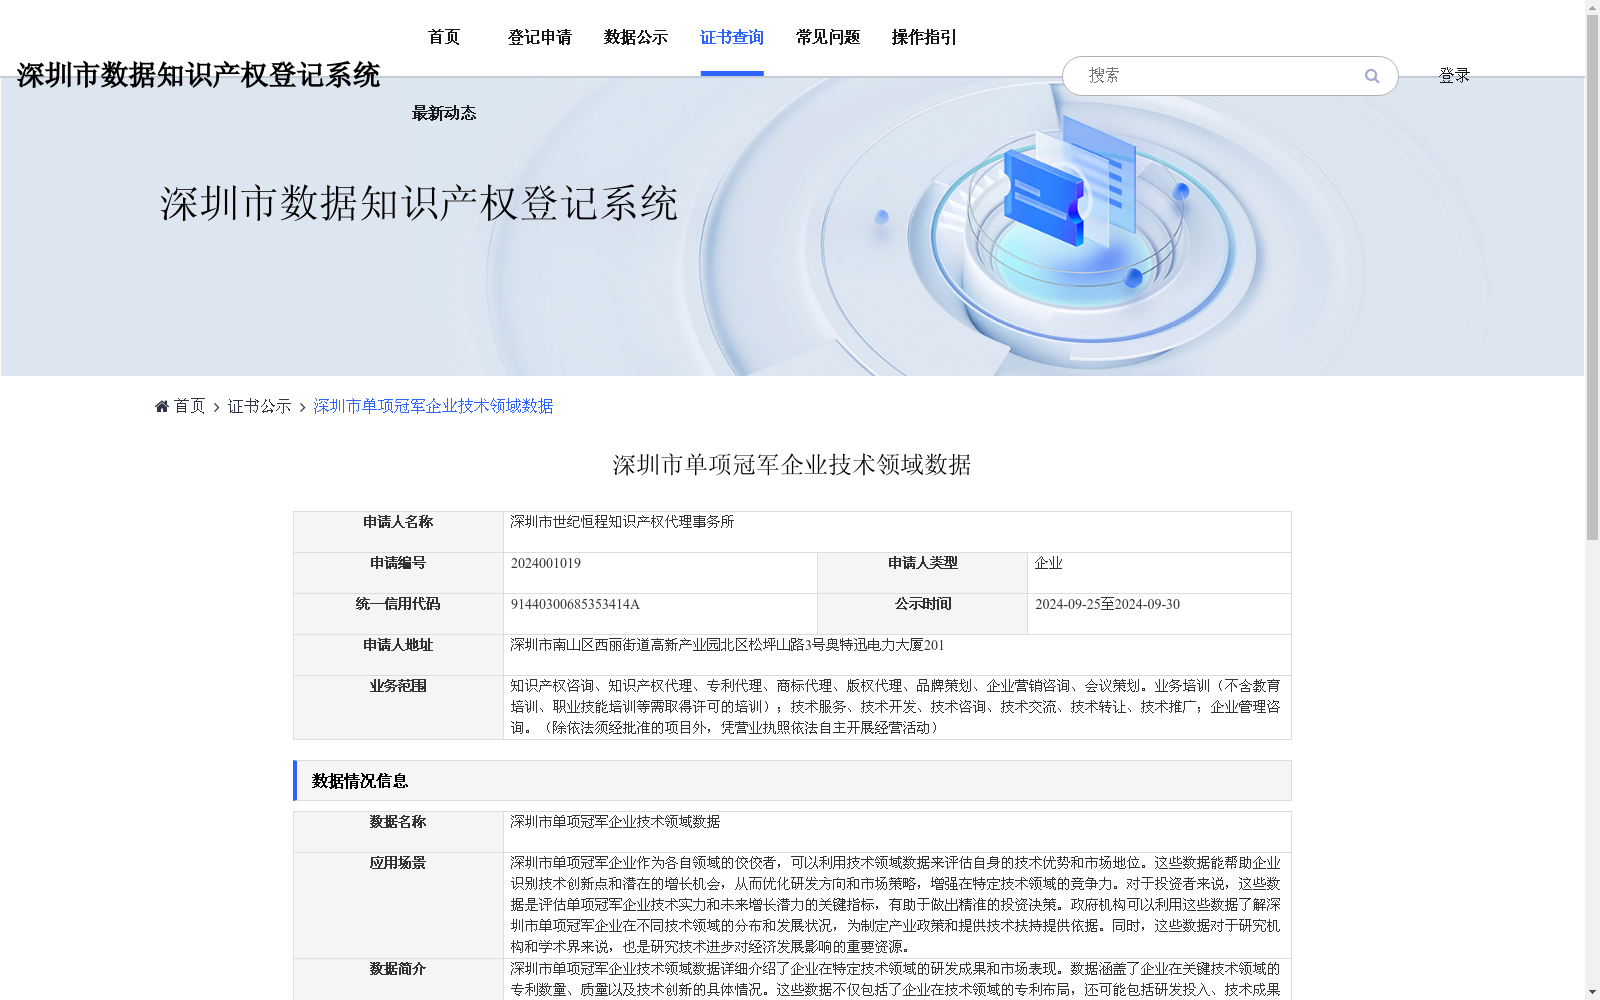The width and height of the screenshot is (1600, 1000).
Task: Click the search magnifier icon
Action: 1371,76
